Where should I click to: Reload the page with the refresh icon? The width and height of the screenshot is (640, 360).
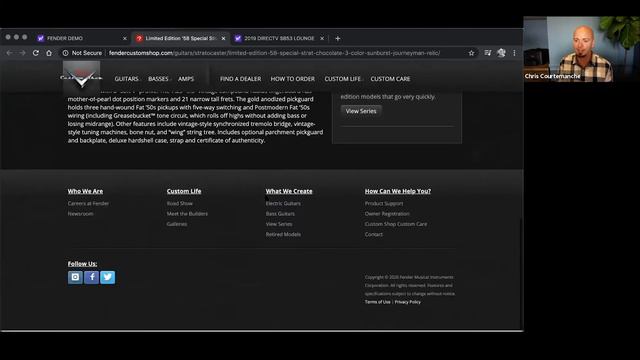pos(36,53)
